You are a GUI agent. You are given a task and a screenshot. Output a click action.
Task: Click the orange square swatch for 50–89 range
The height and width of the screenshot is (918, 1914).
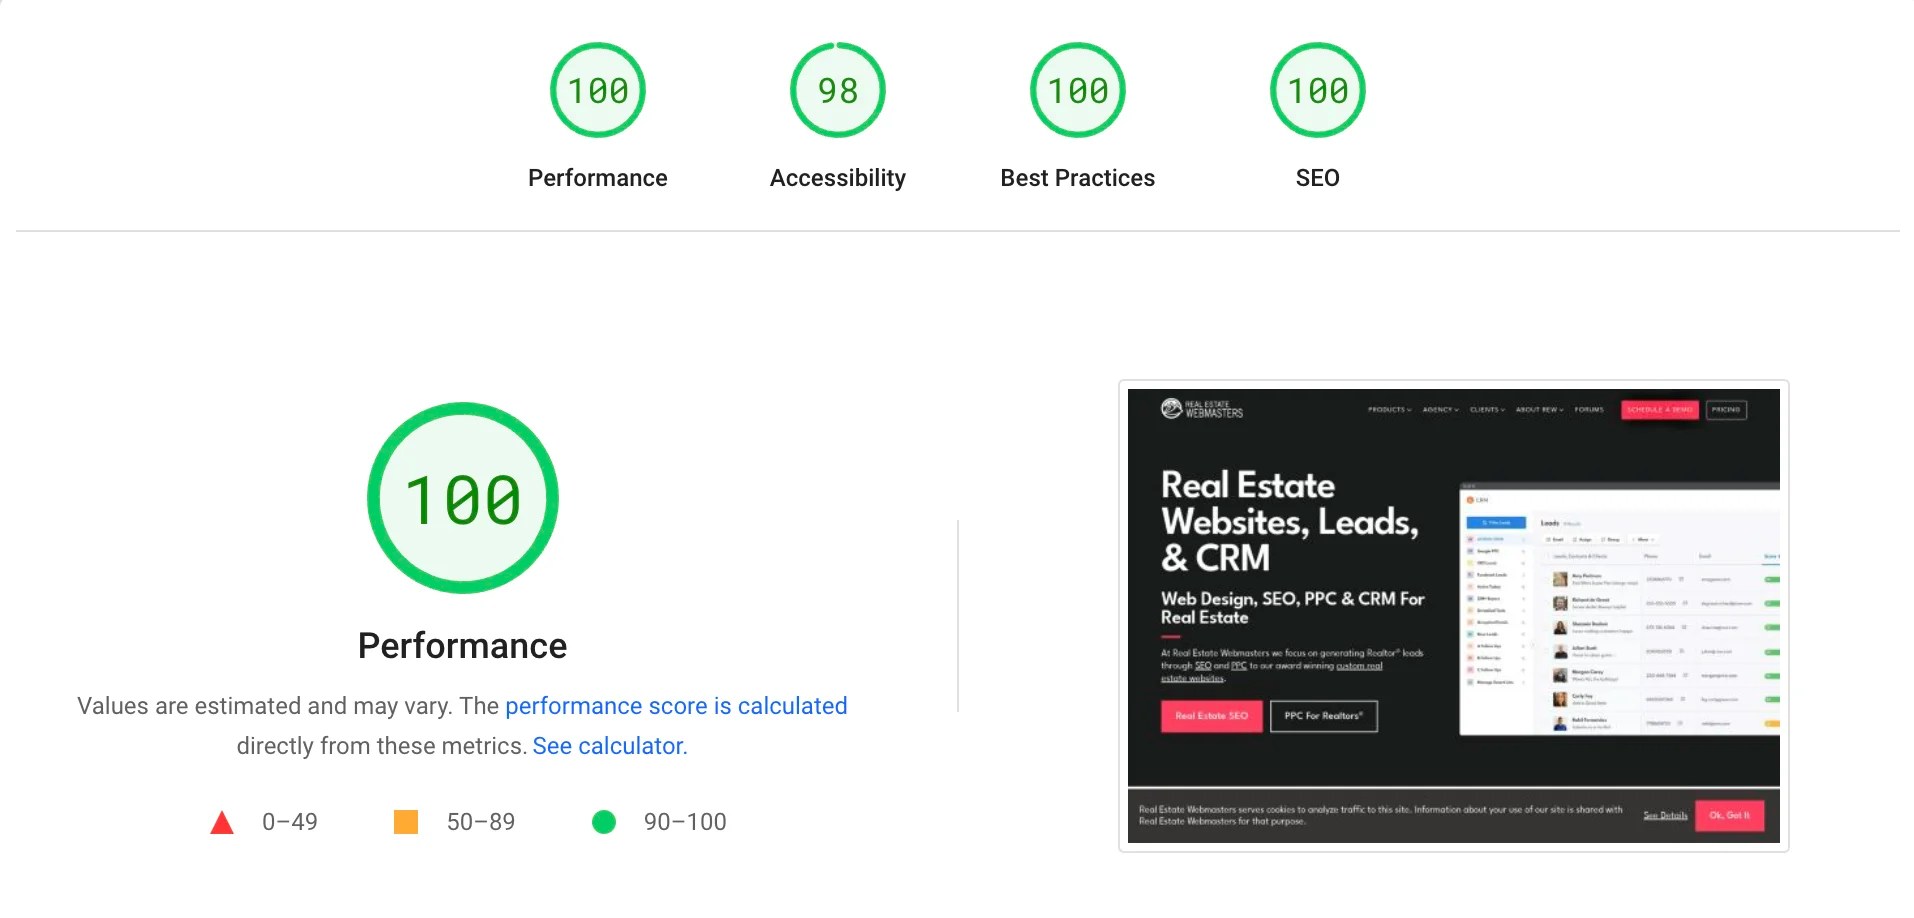(406, 822)
